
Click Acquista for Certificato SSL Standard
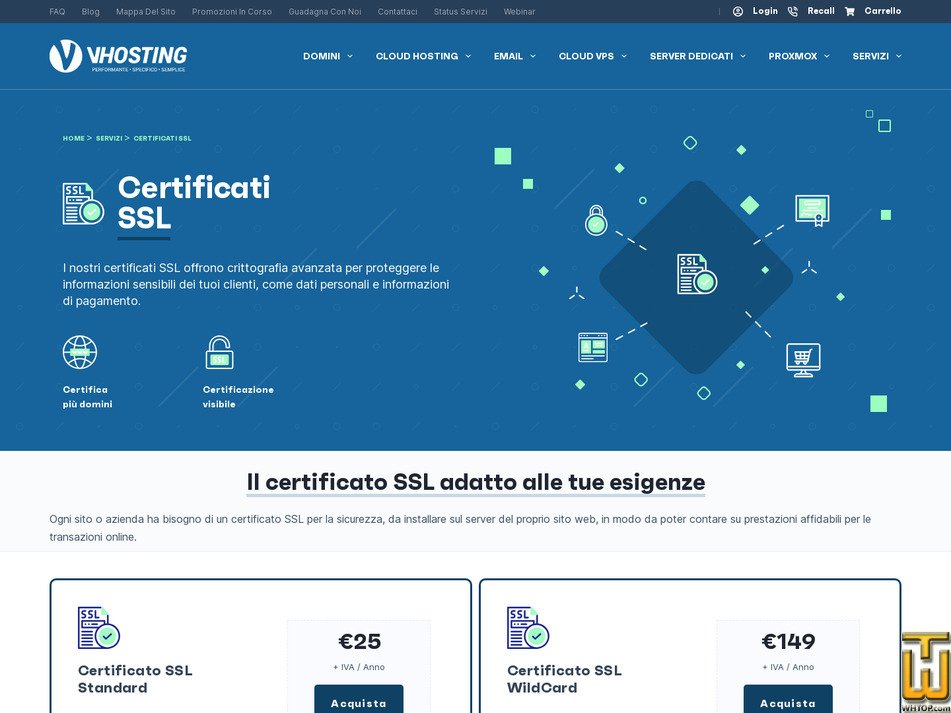358,701
